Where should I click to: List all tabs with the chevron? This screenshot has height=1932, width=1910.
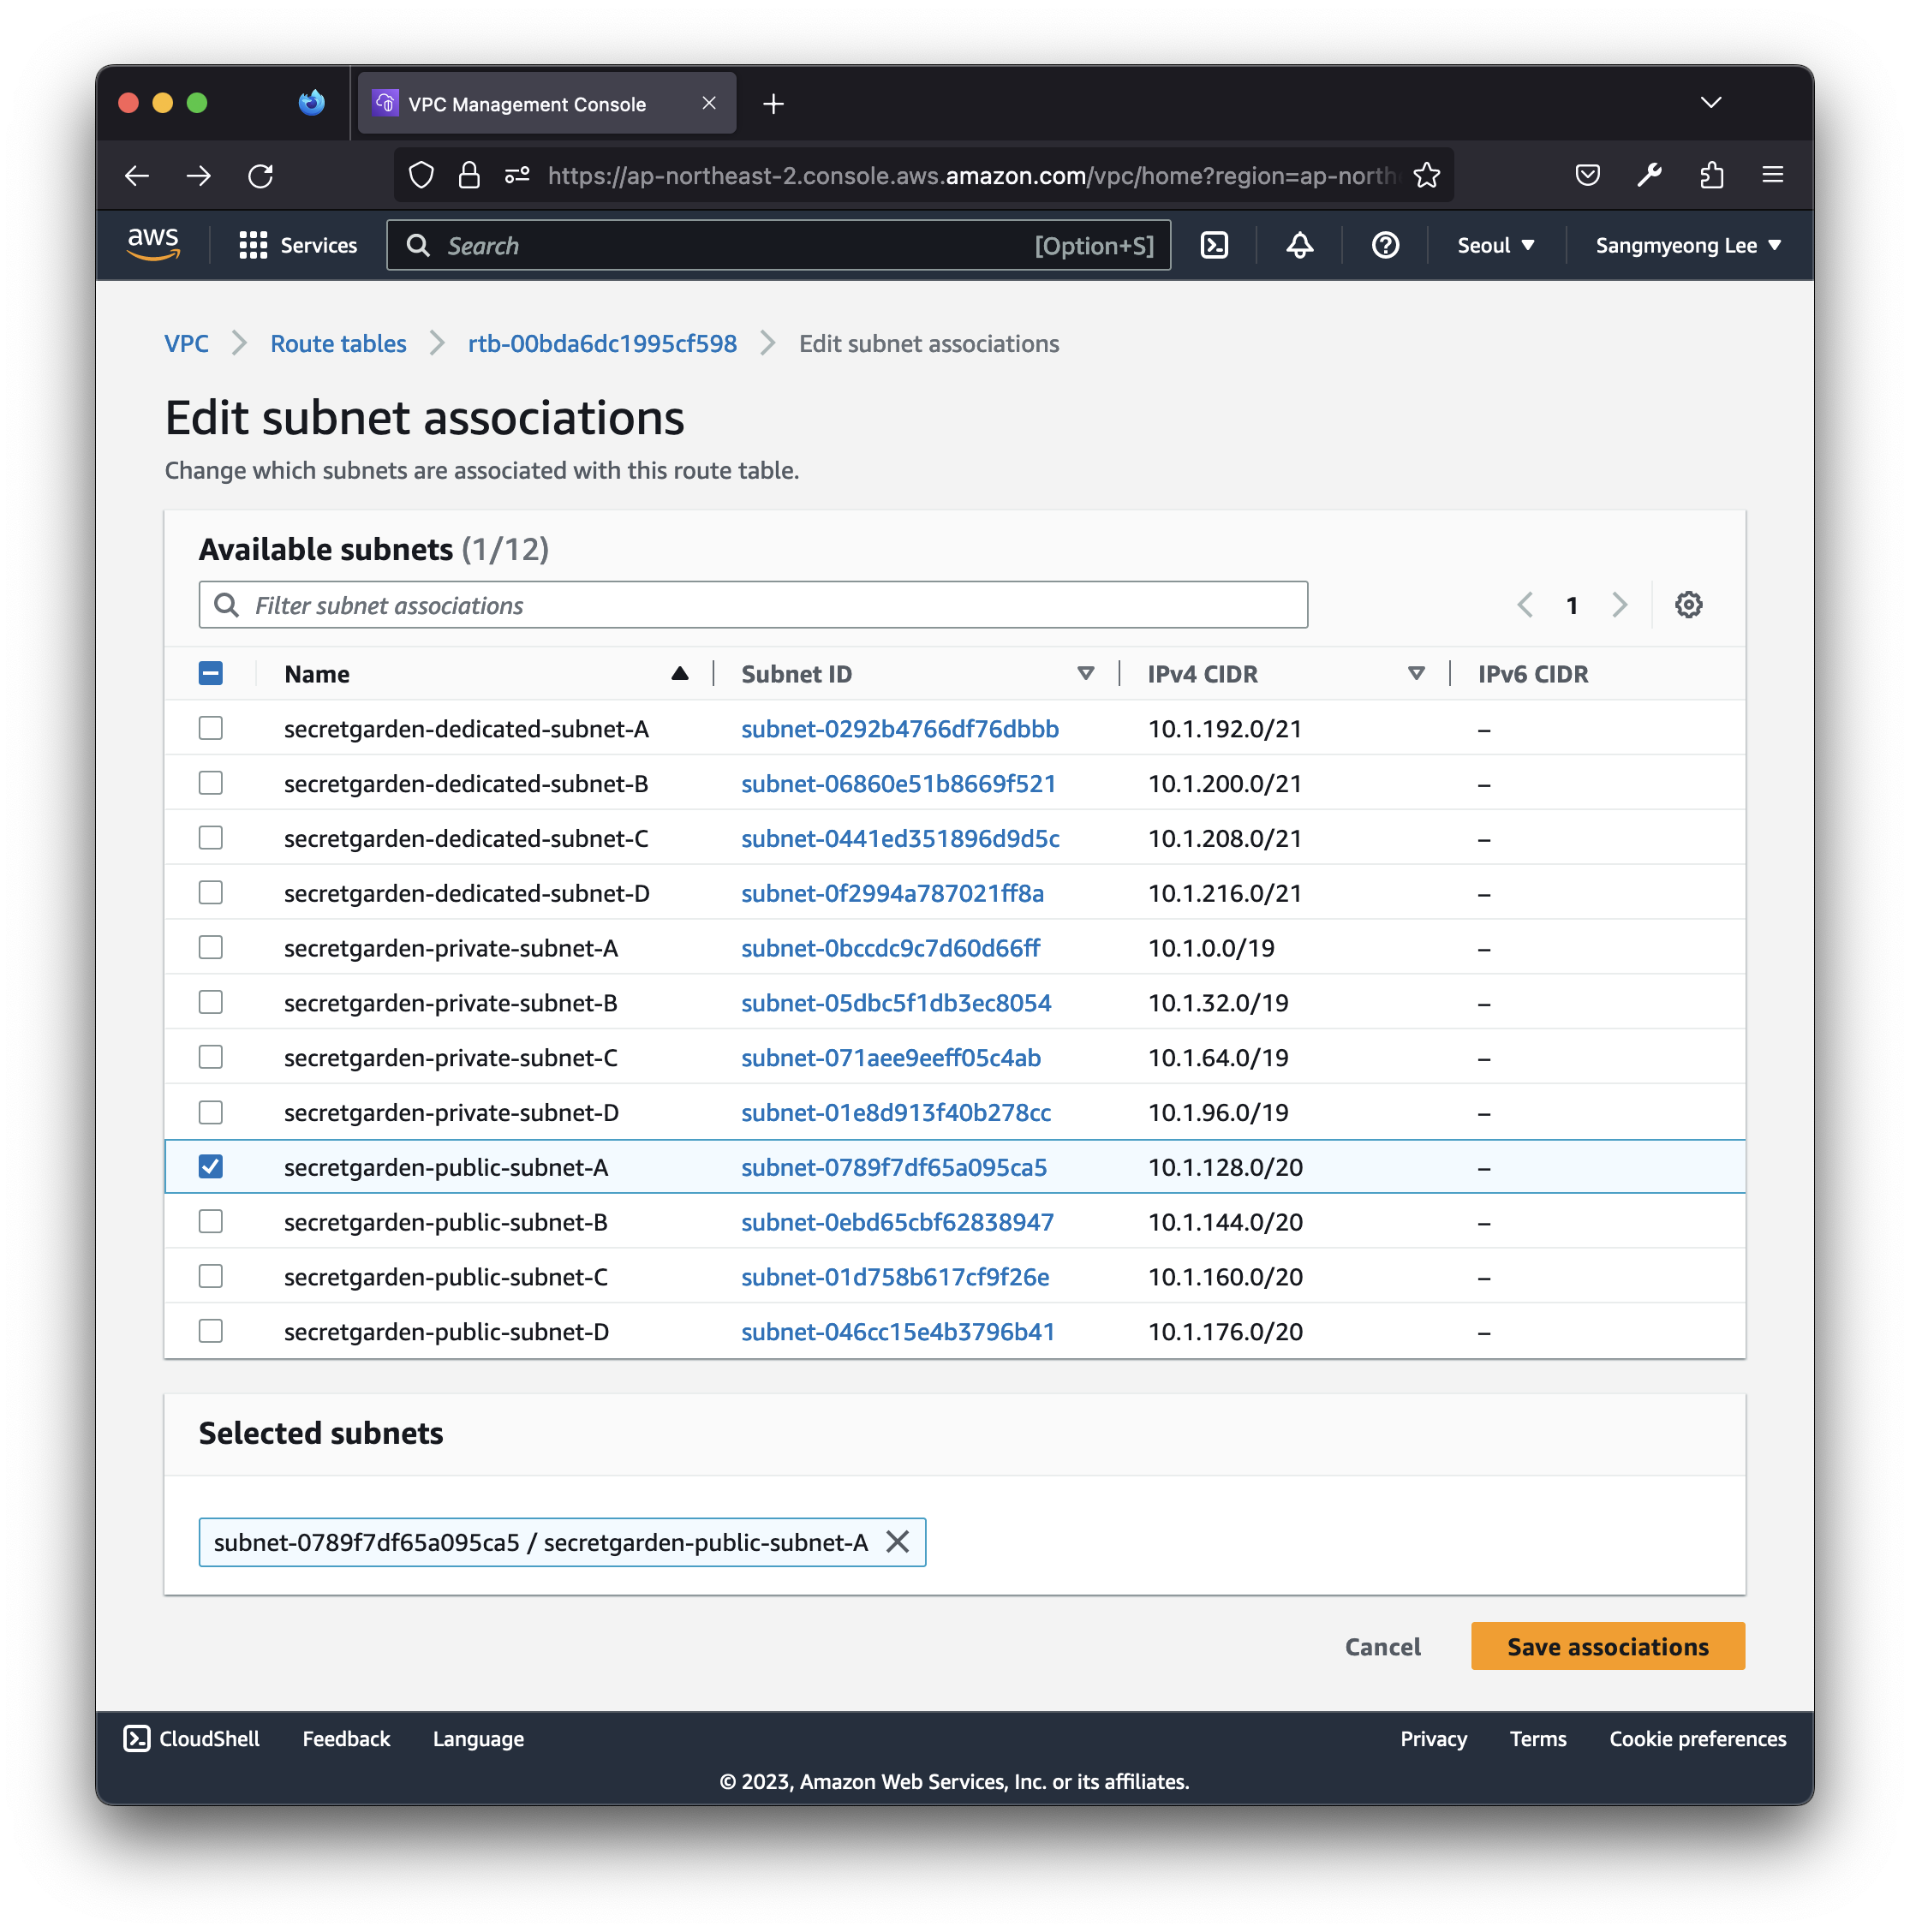[1711, 103]
